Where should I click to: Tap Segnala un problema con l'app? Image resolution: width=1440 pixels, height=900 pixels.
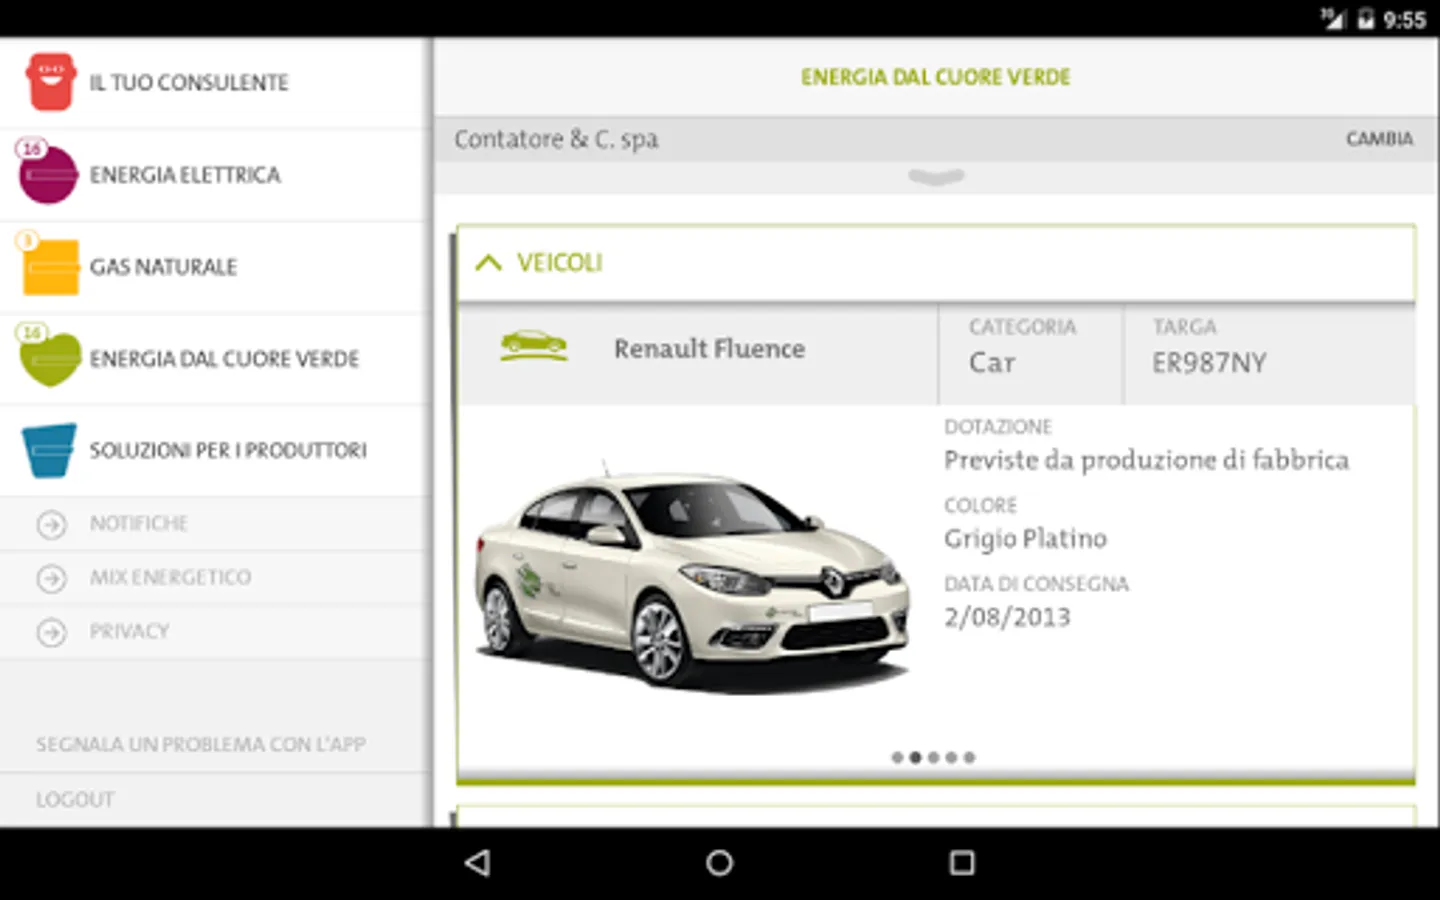click(x=201, y=744)
